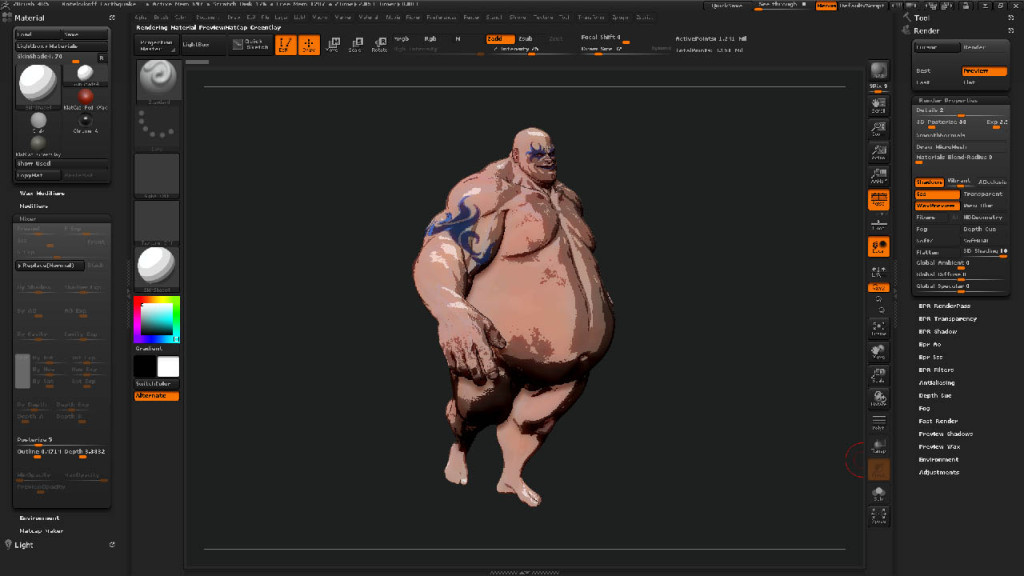Expand the Adjustments section
Viewport: 1024px width, 576px height.
coord(938,472)
